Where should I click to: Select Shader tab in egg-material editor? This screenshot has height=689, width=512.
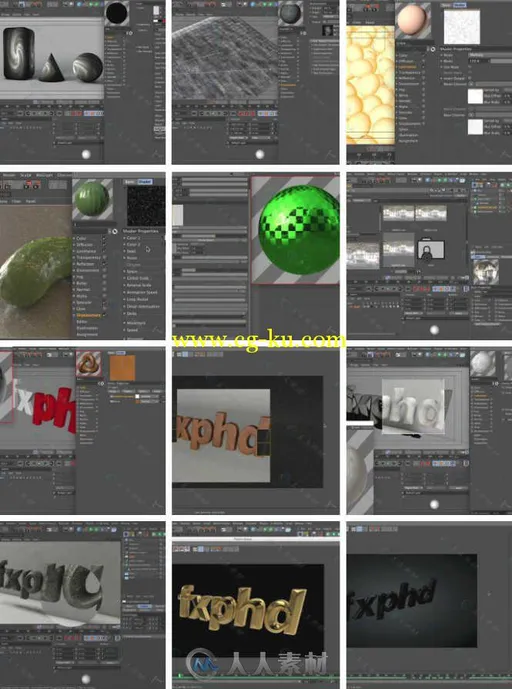[459, 5]
